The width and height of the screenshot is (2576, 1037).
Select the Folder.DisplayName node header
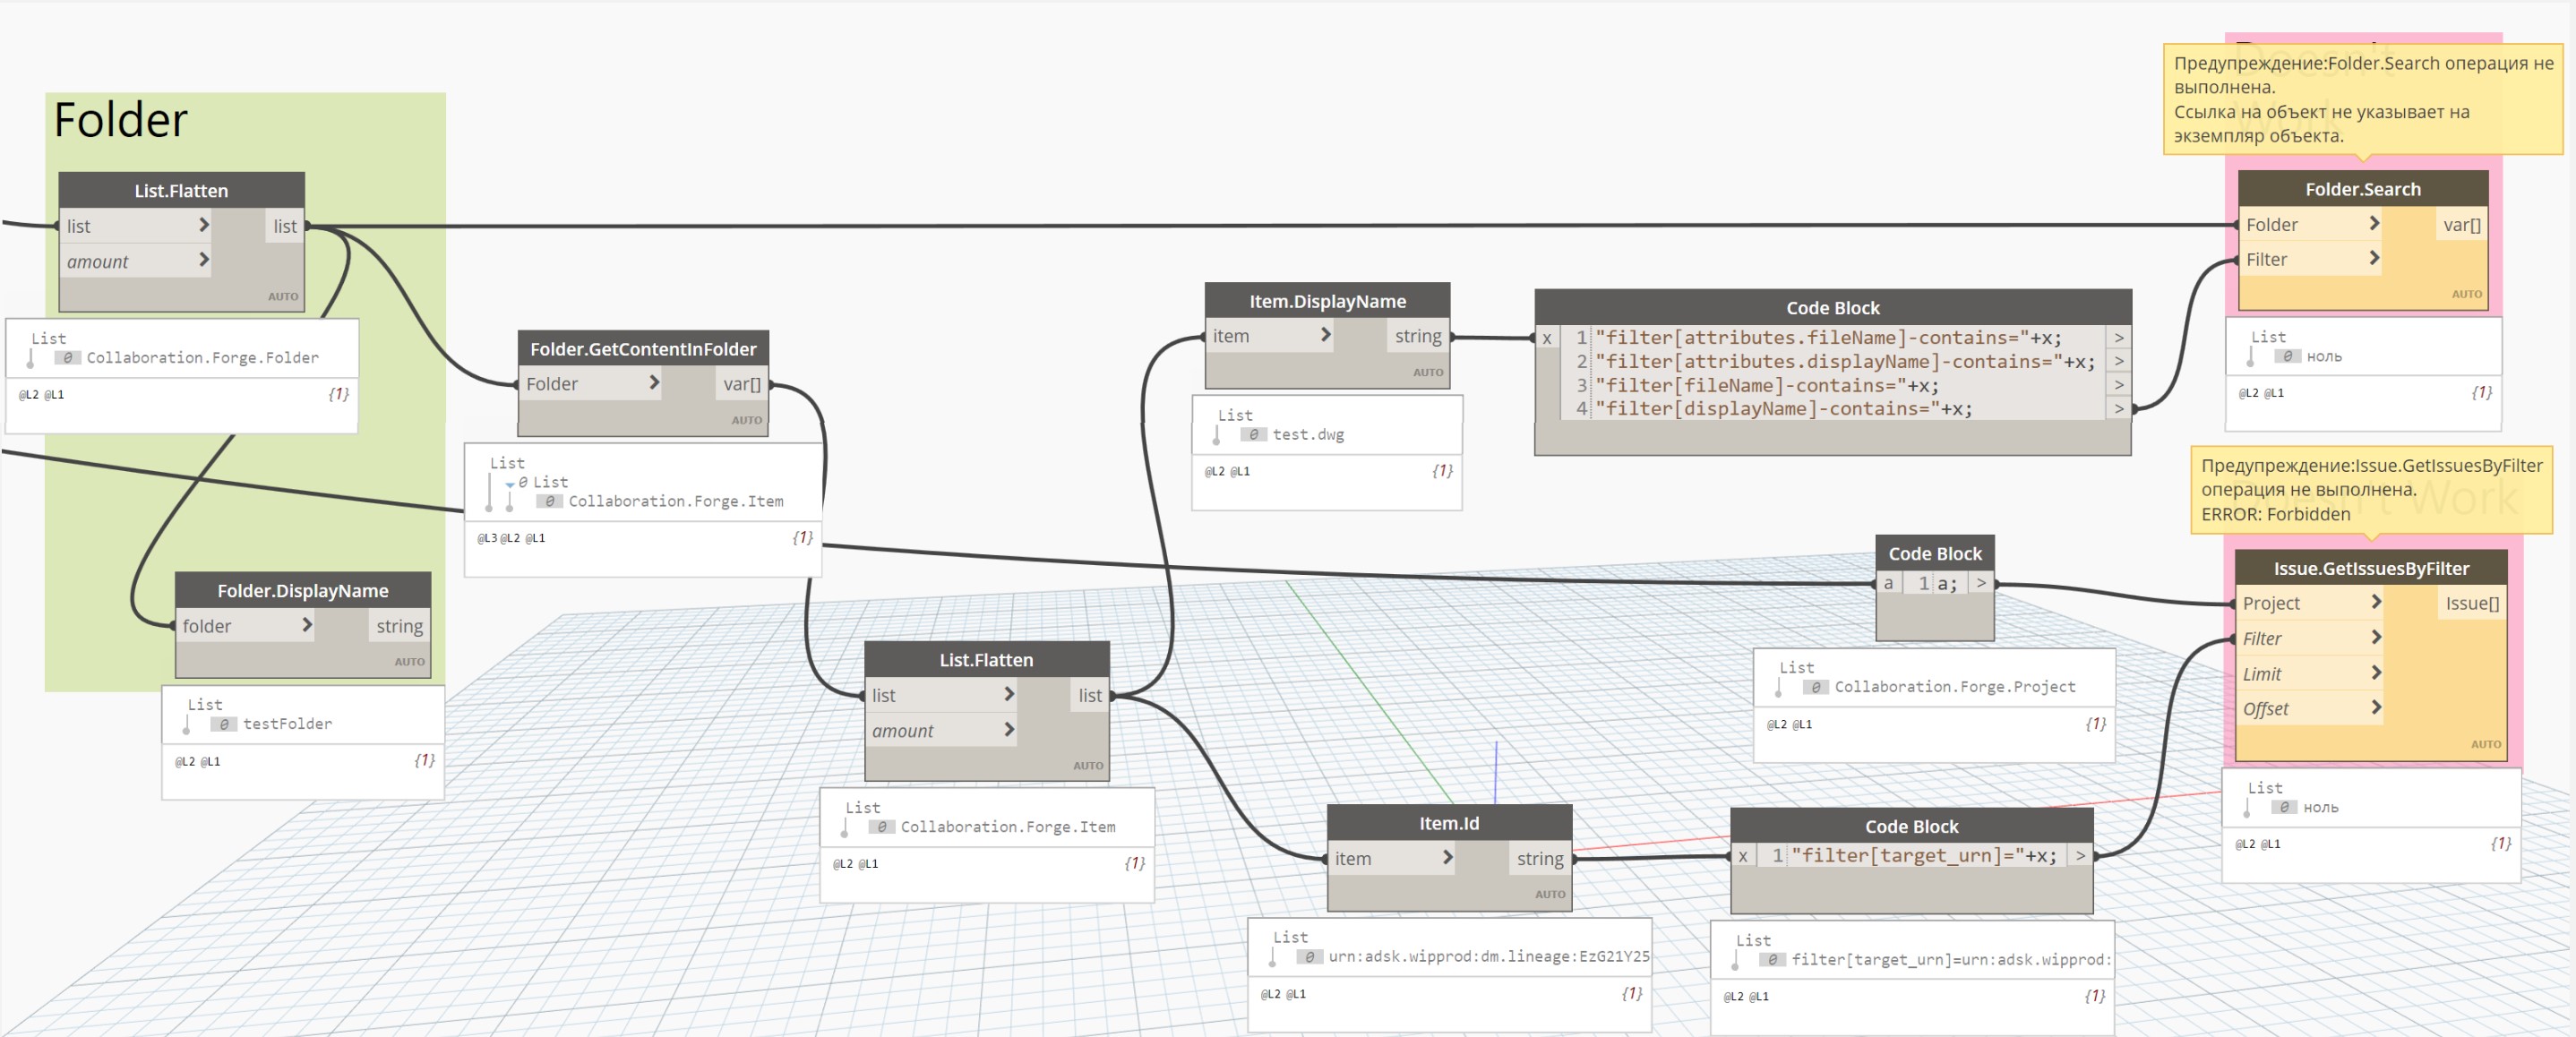coord(303,591)
